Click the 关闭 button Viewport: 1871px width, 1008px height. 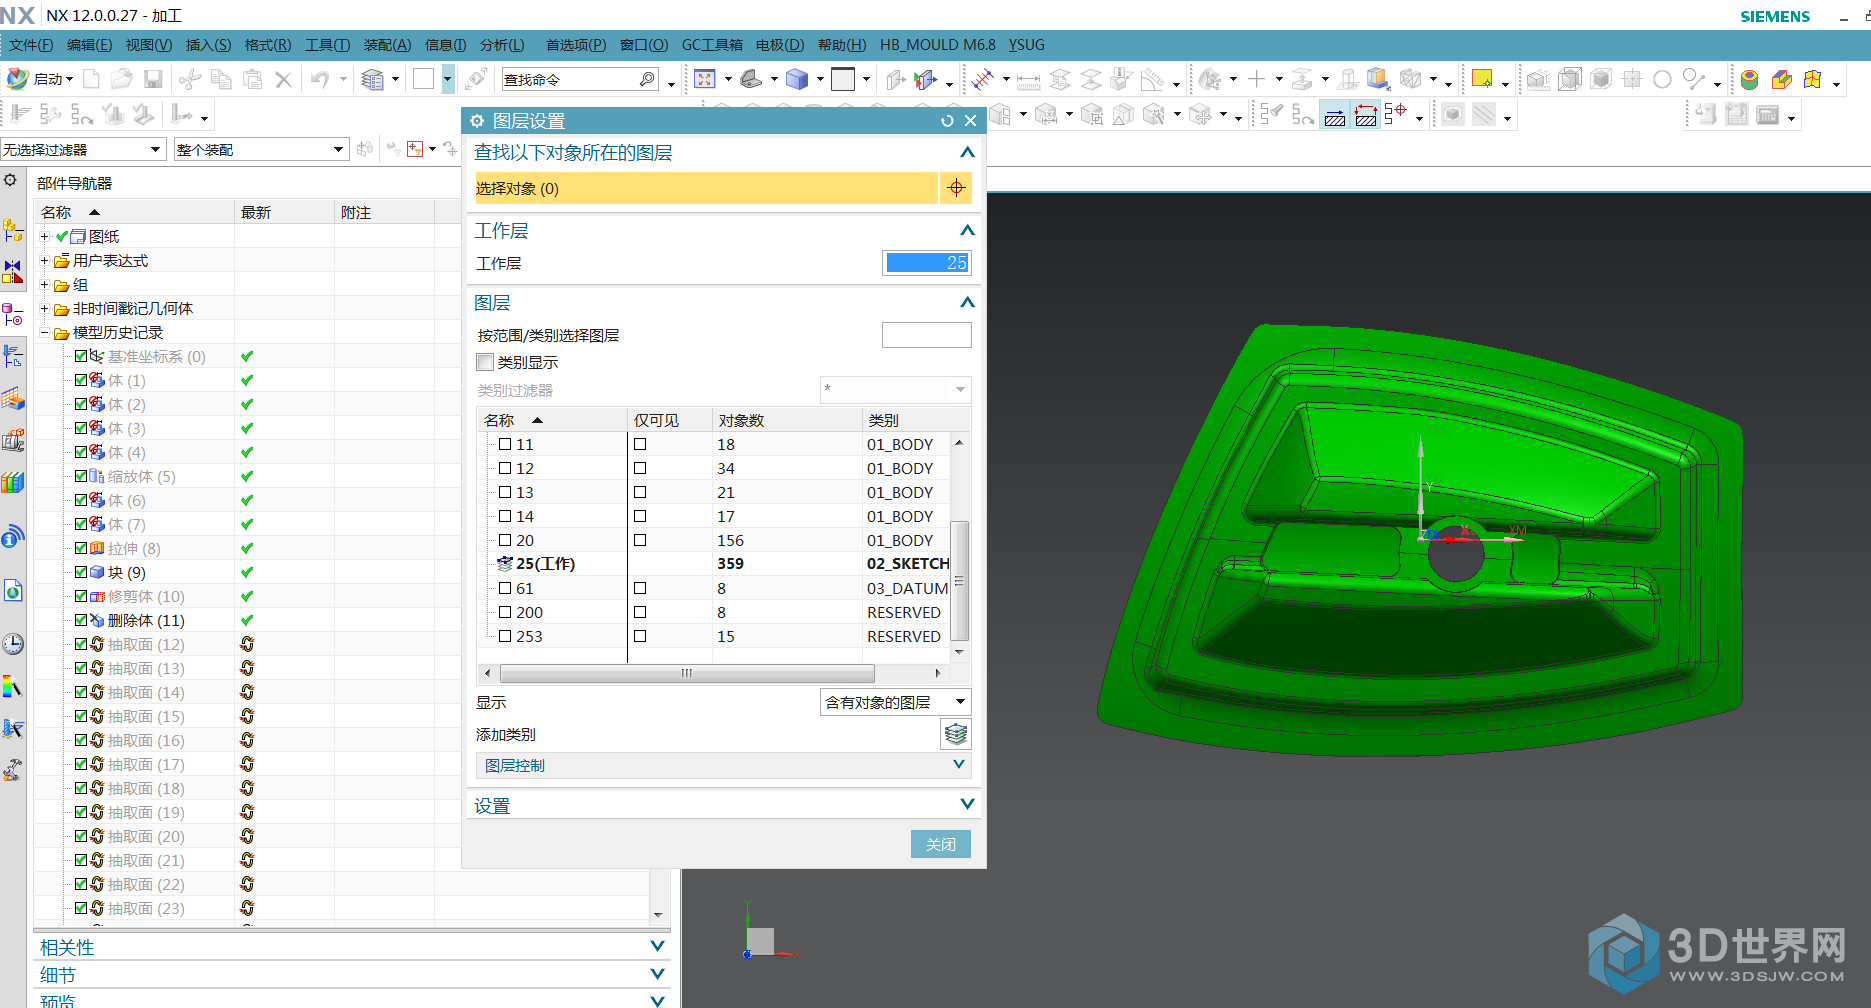click(x=940, y=844)
